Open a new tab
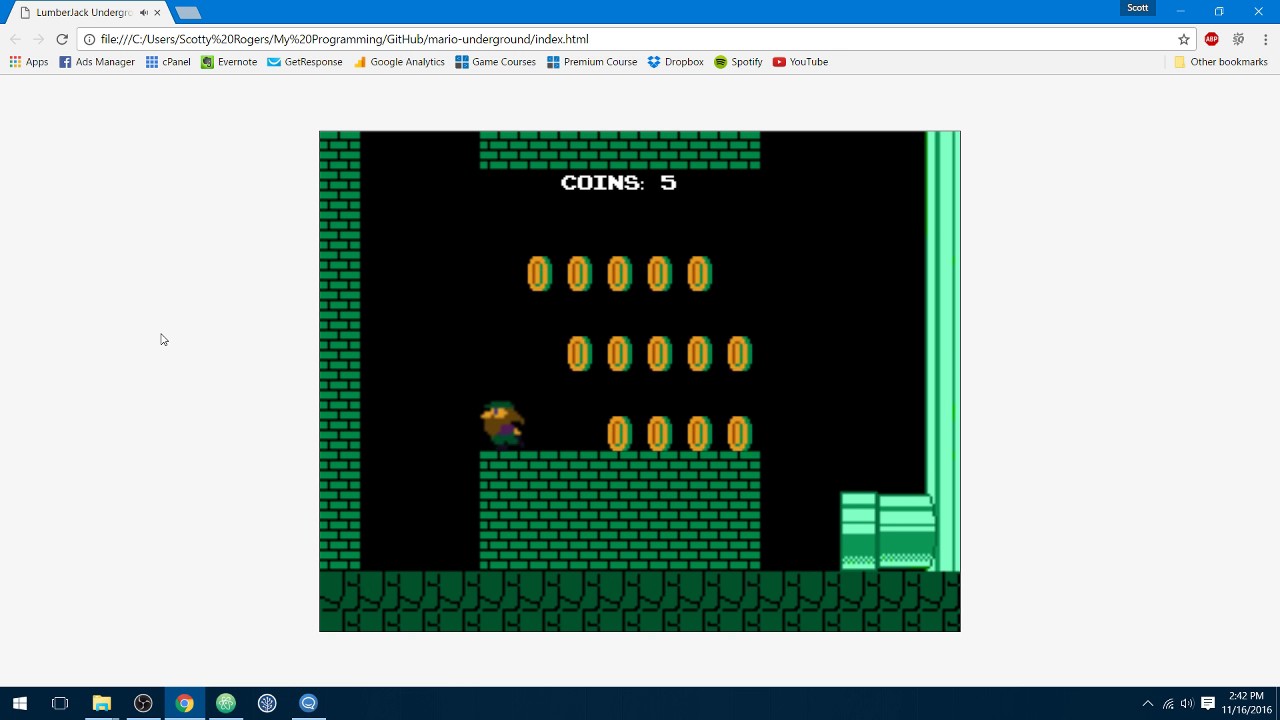The width and height of the screenshot is (1280, 720). click(188, 13)
